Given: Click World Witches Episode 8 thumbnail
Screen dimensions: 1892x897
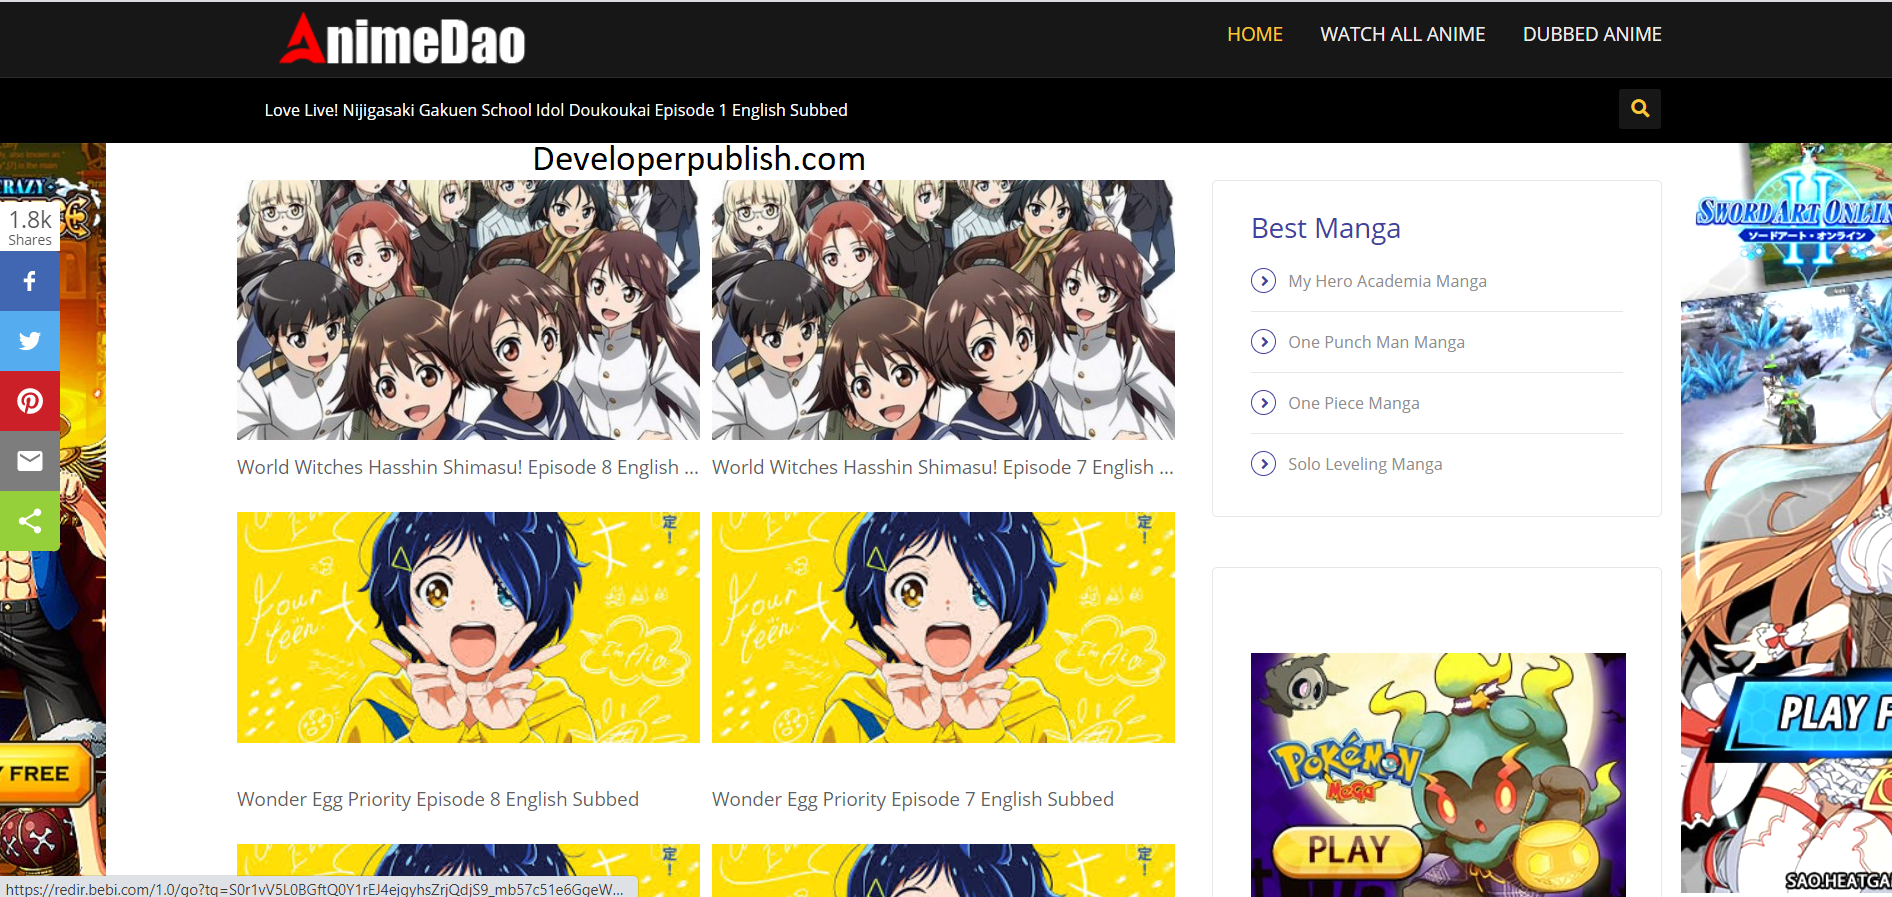Looking at the screenshot, I should 468,310.
